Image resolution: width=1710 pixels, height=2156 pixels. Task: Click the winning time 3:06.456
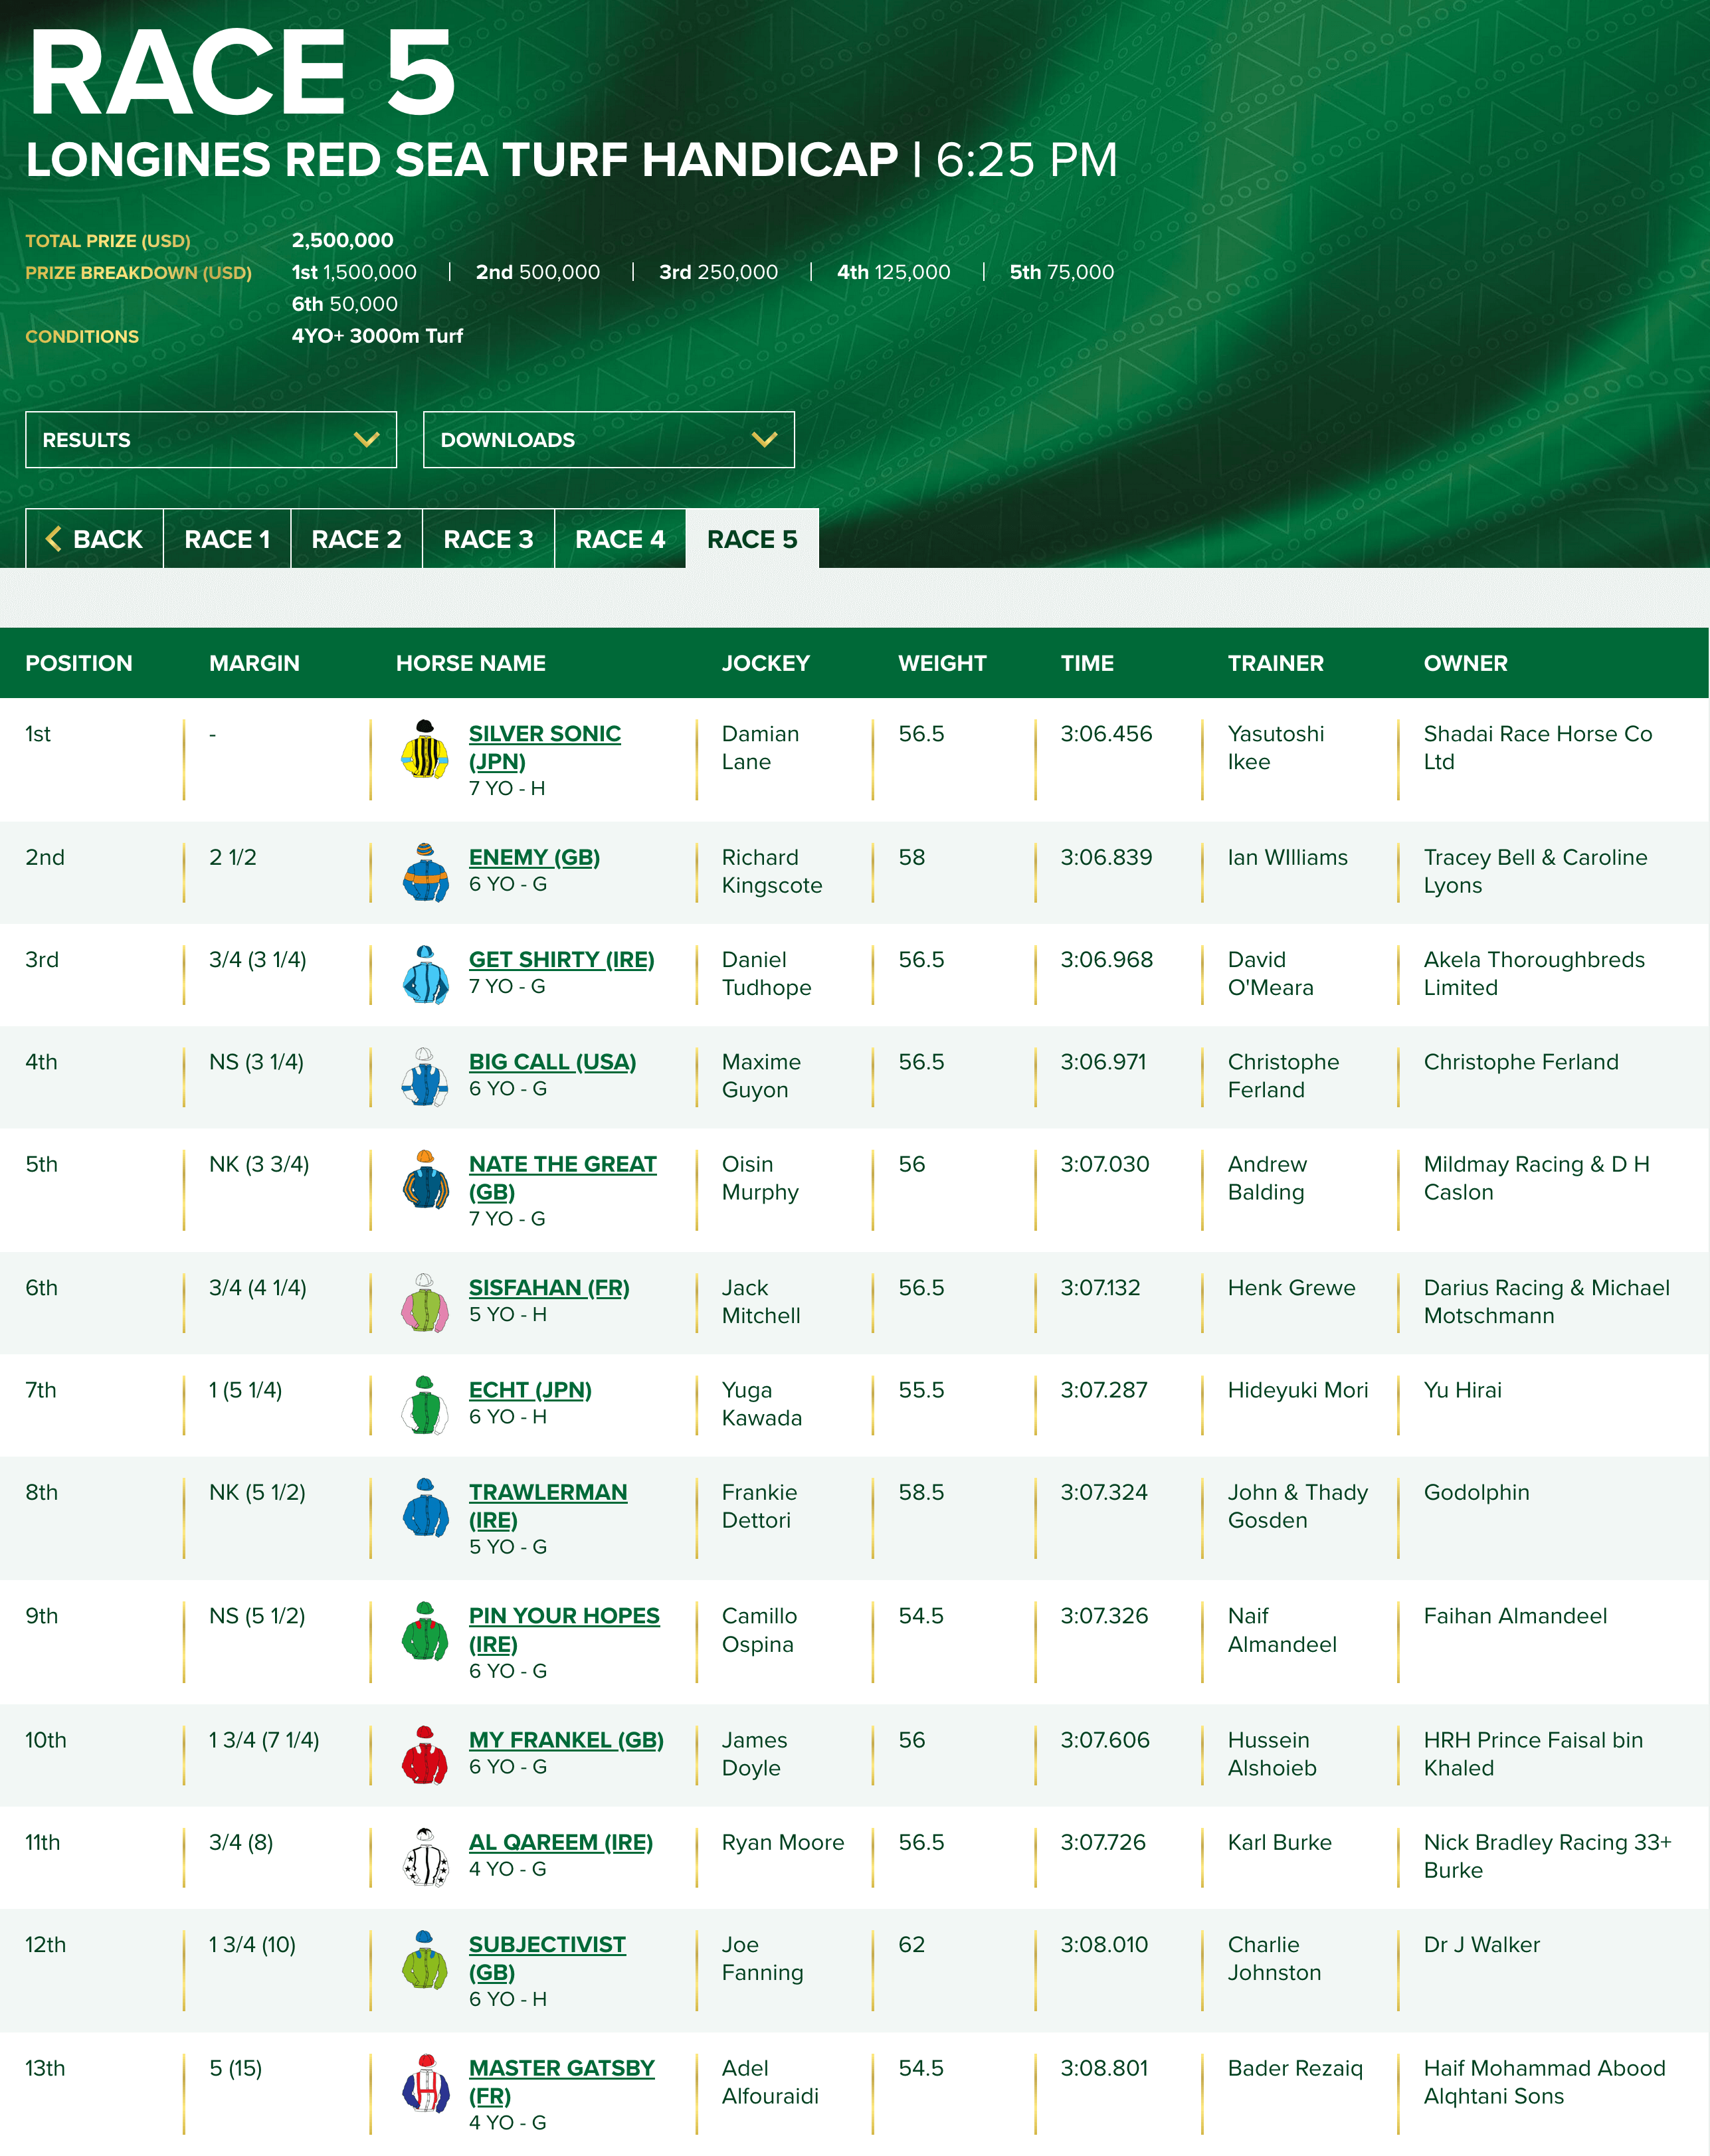(1106, 734)
